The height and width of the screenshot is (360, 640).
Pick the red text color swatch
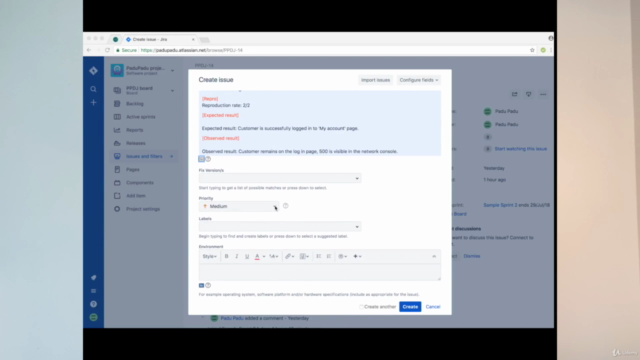pyautogui.click(x=257, y=256)
